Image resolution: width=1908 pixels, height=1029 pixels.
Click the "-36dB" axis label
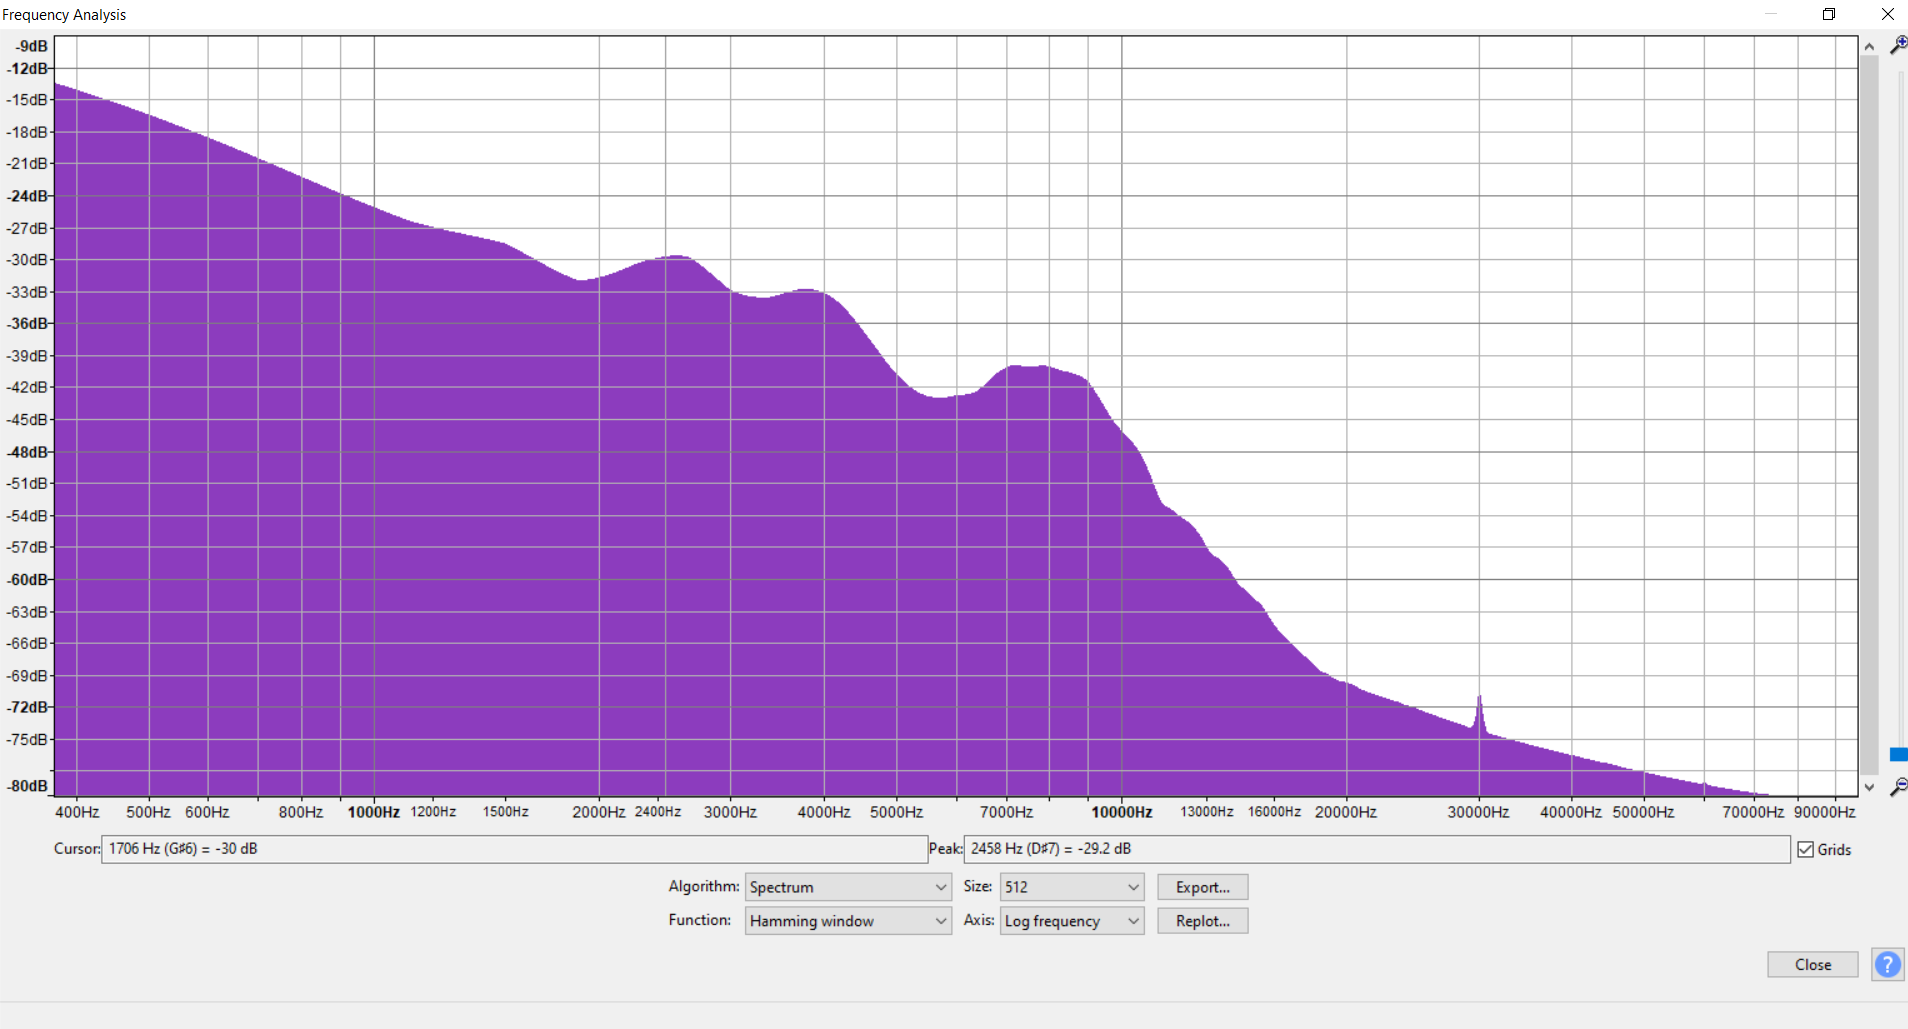point(28,323)
